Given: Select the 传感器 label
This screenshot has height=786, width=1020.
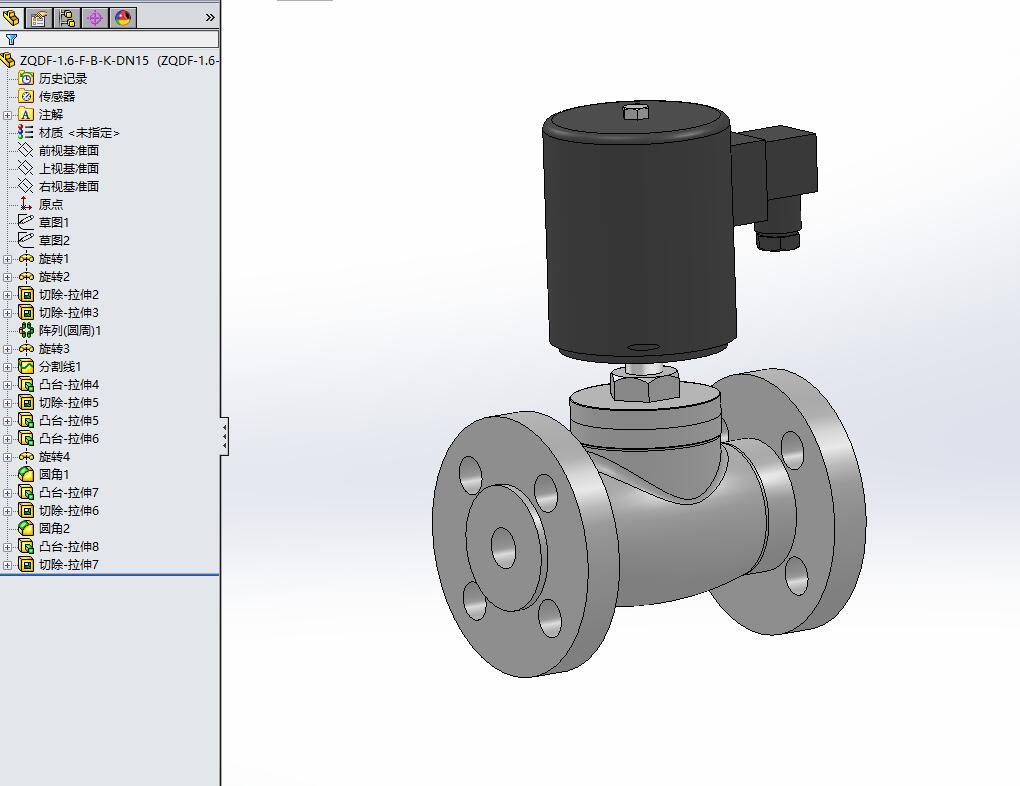Looking at the screenshot, I should coord(57,96).
